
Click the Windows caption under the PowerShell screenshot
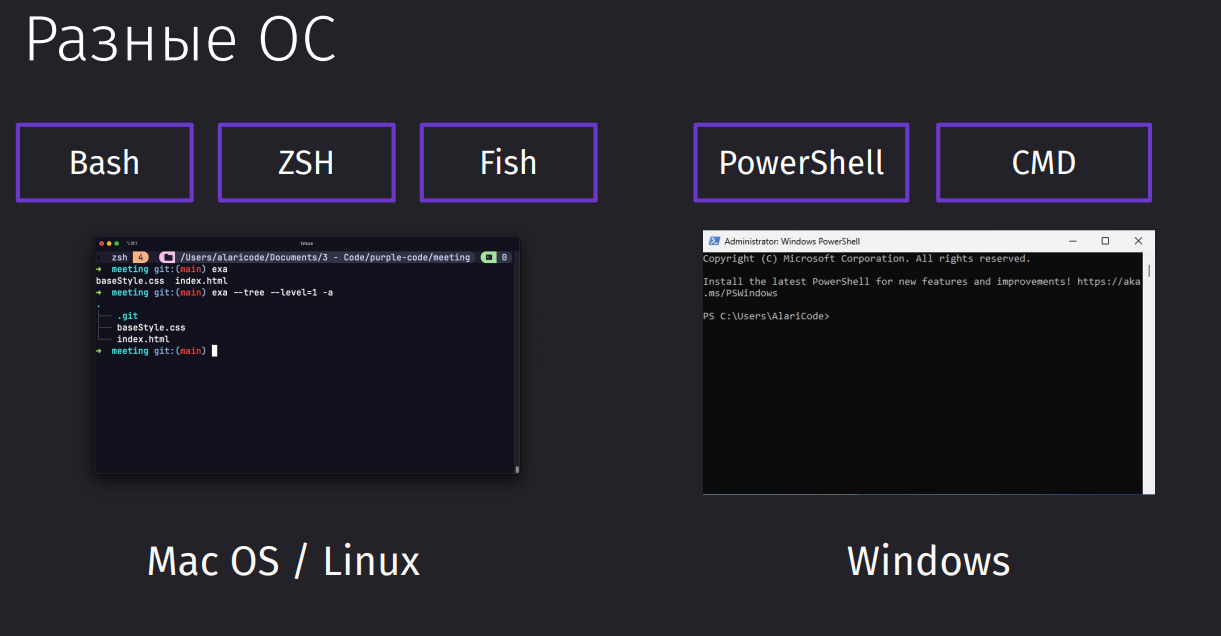[929, 561]
